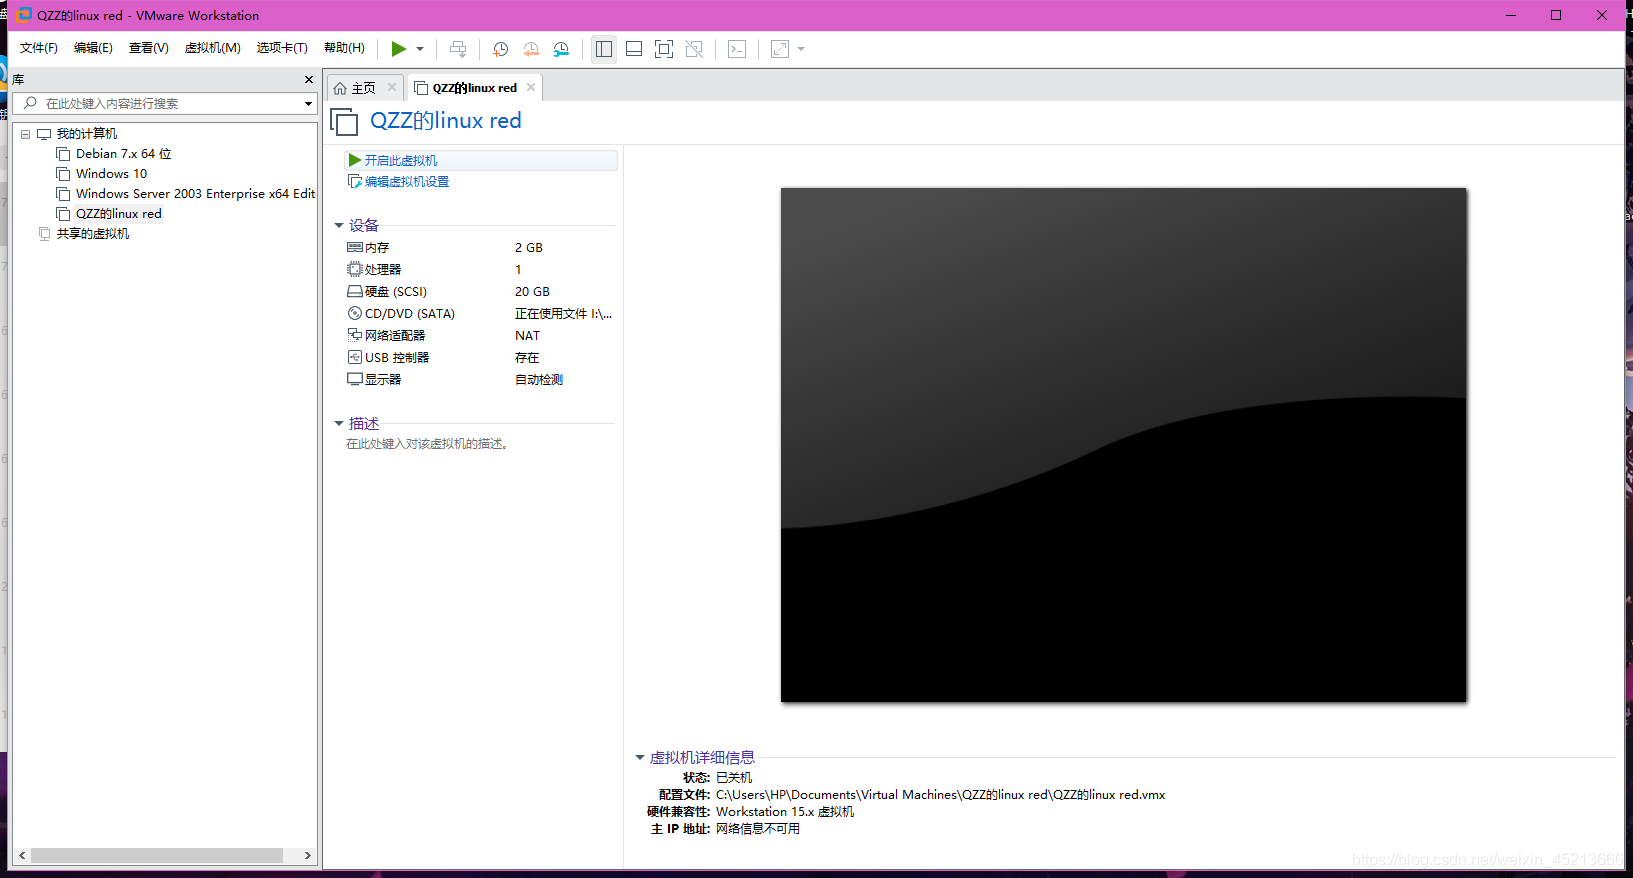
Task: Open the 帮助(H) menu
Action: [344, 48]
